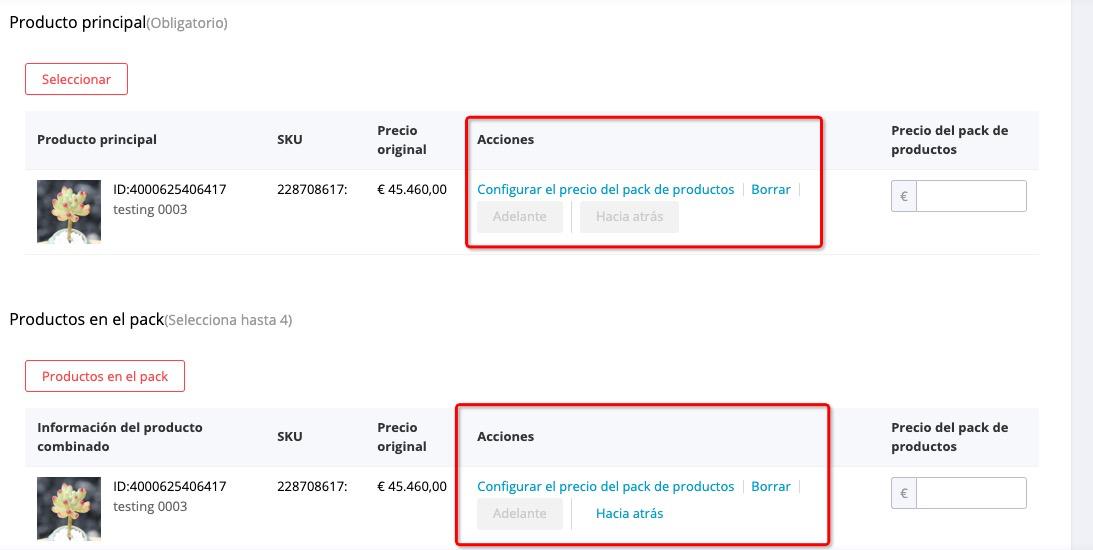Click the 'Precio original' header in the pack table
The image size is (1093, 550).
402,436
